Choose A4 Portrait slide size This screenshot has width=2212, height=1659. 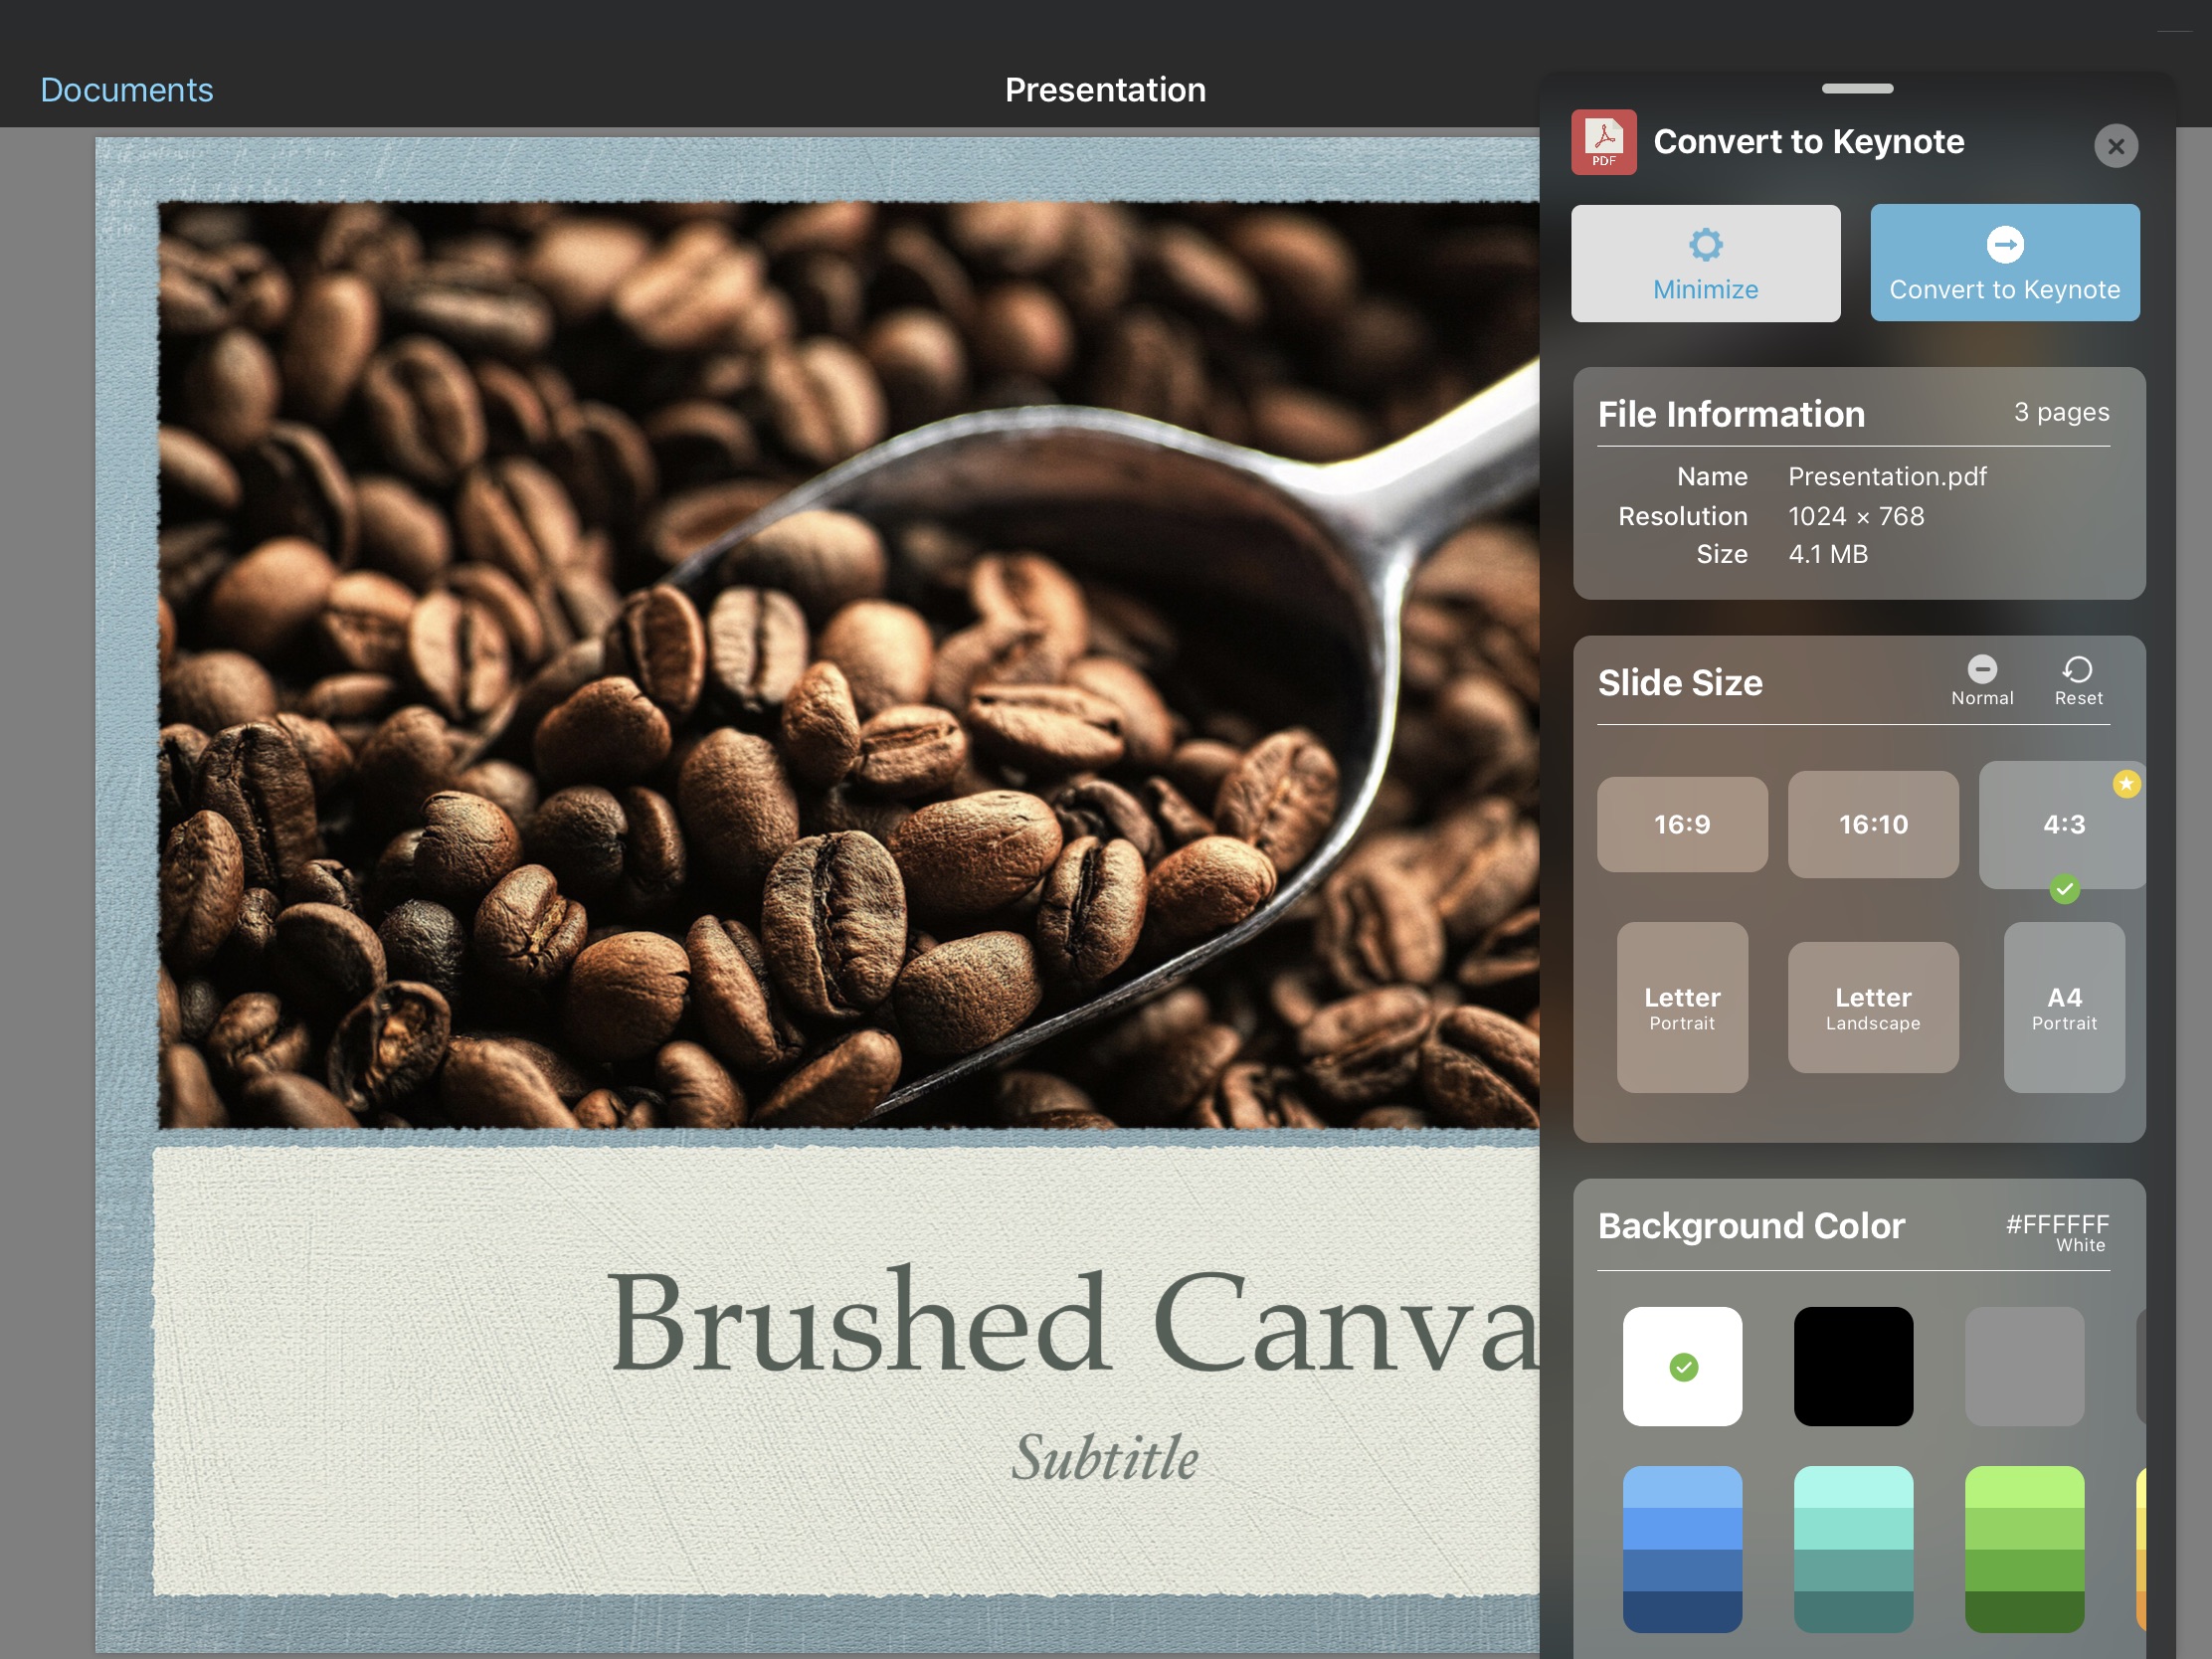pos(2063,1008)
